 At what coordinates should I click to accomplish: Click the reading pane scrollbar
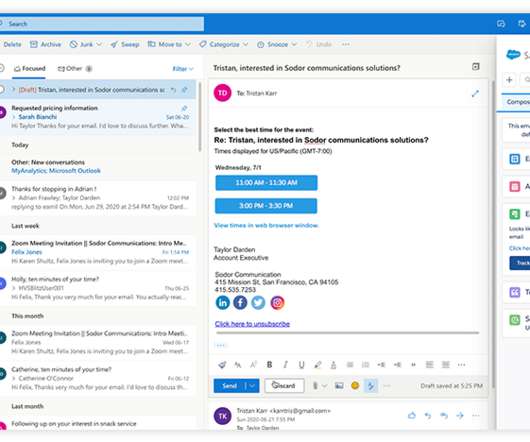click(x=492, y=233)
